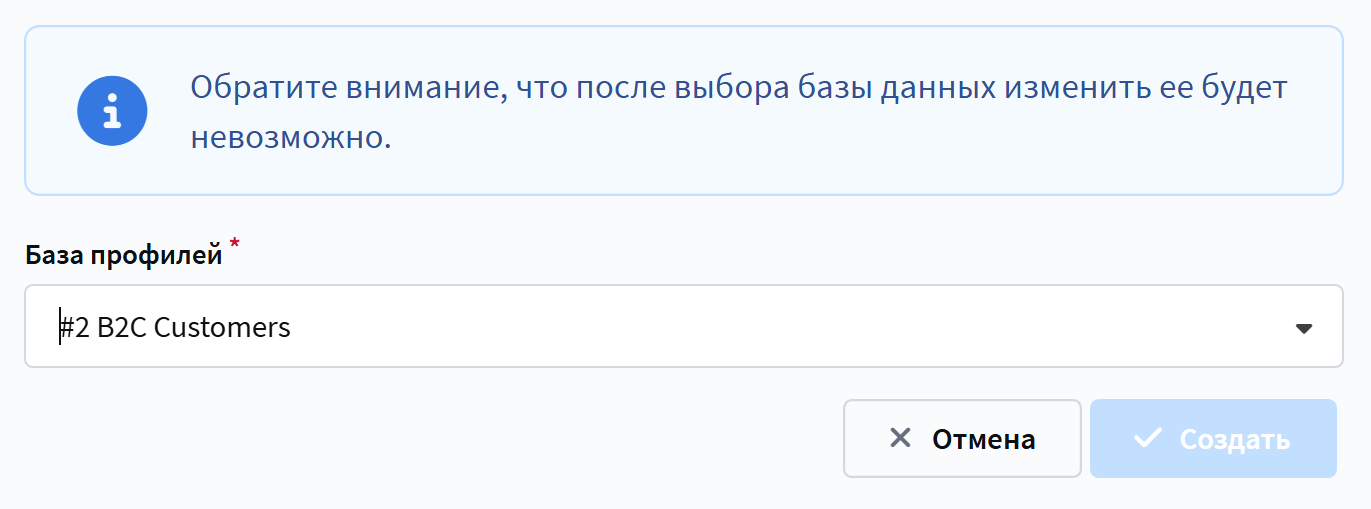Viewport: 1371px width, 509px height.
Task: Click the "База профилей" field label
Action: coord(124,255)
